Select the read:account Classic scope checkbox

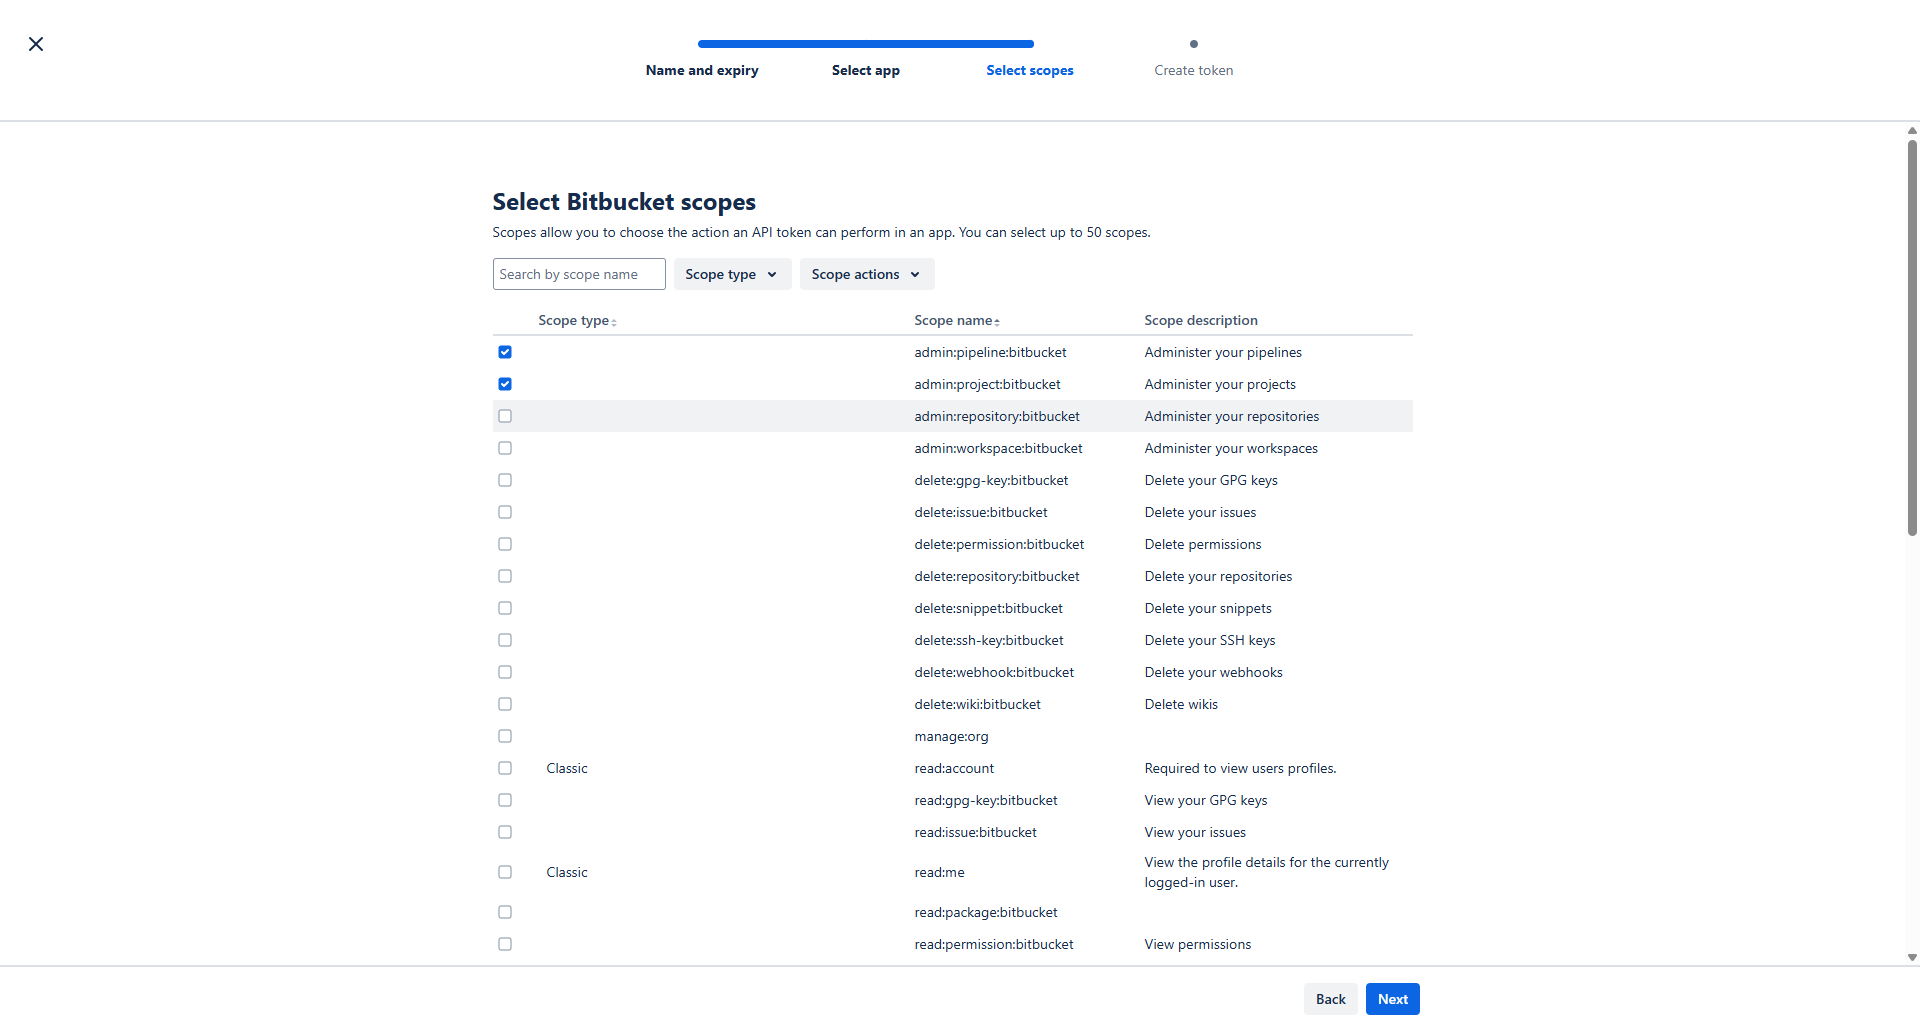coord(505,768)
